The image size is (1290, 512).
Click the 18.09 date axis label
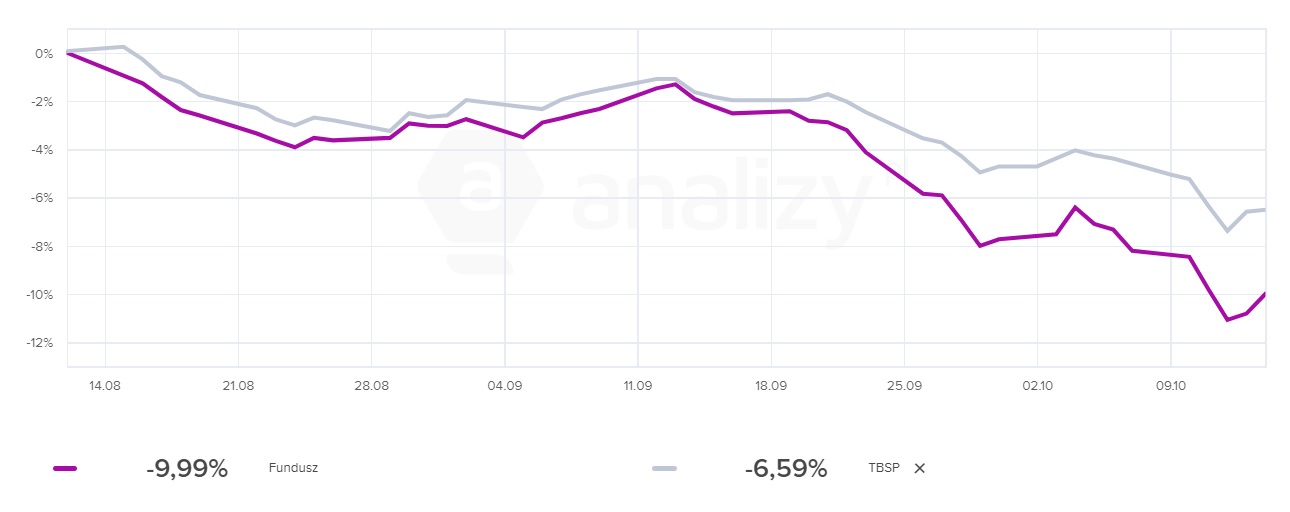point(771,385)
